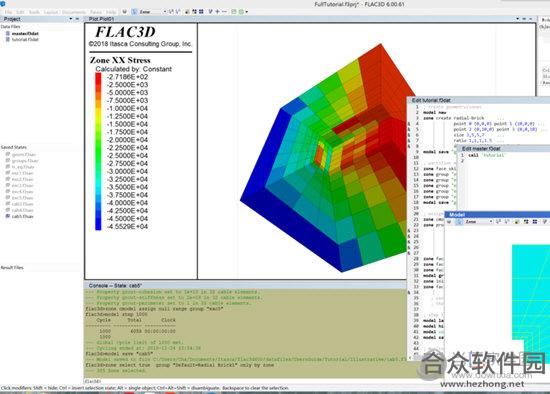Open the Tools menu
Image resolution: width=550 pixels, height=394 pixels.
click(x=34, y=12)
